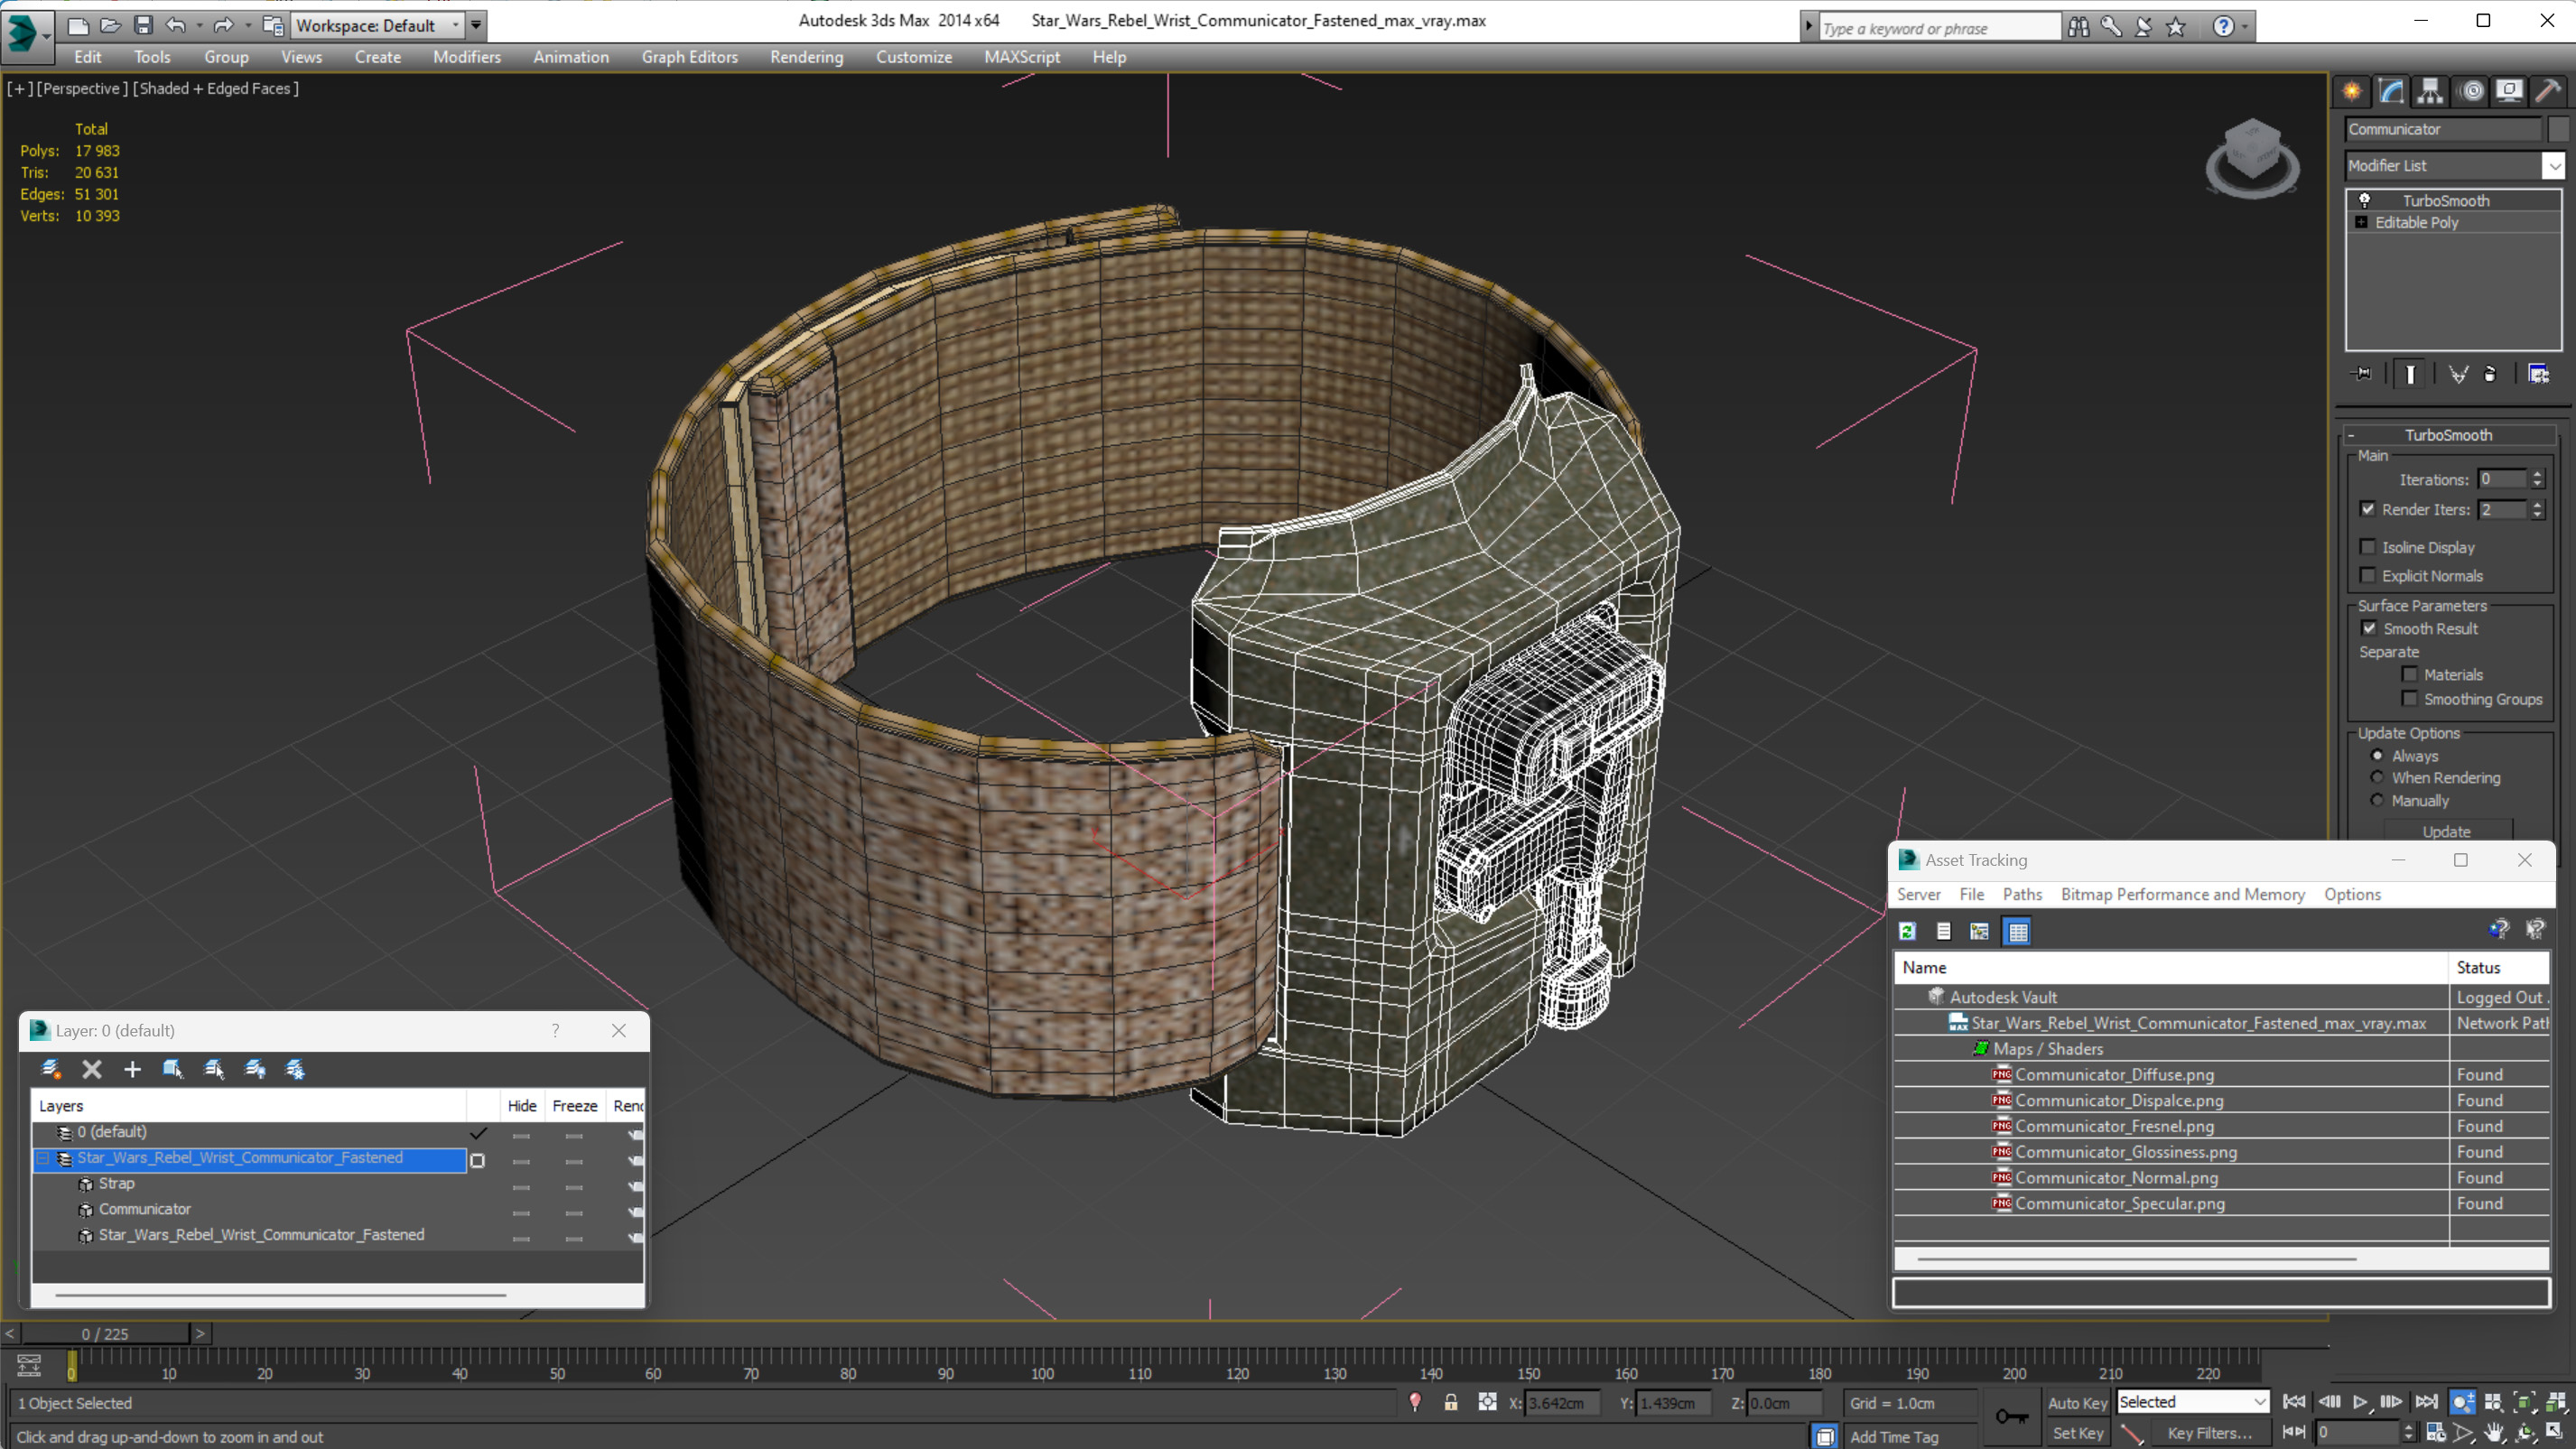2576x1449 pixels.
Task: Toggle the selection lock padlock icon
Action: pos(1450,1402)
